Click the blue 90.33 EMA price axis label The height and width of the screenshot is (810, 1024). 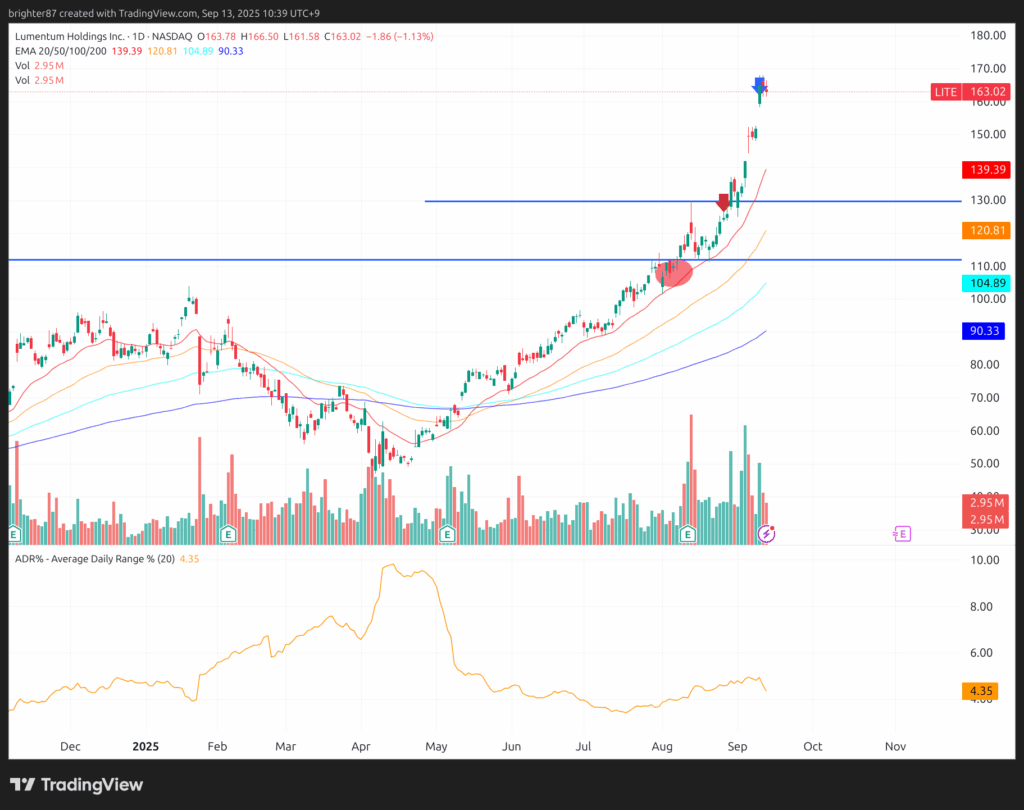985,331
